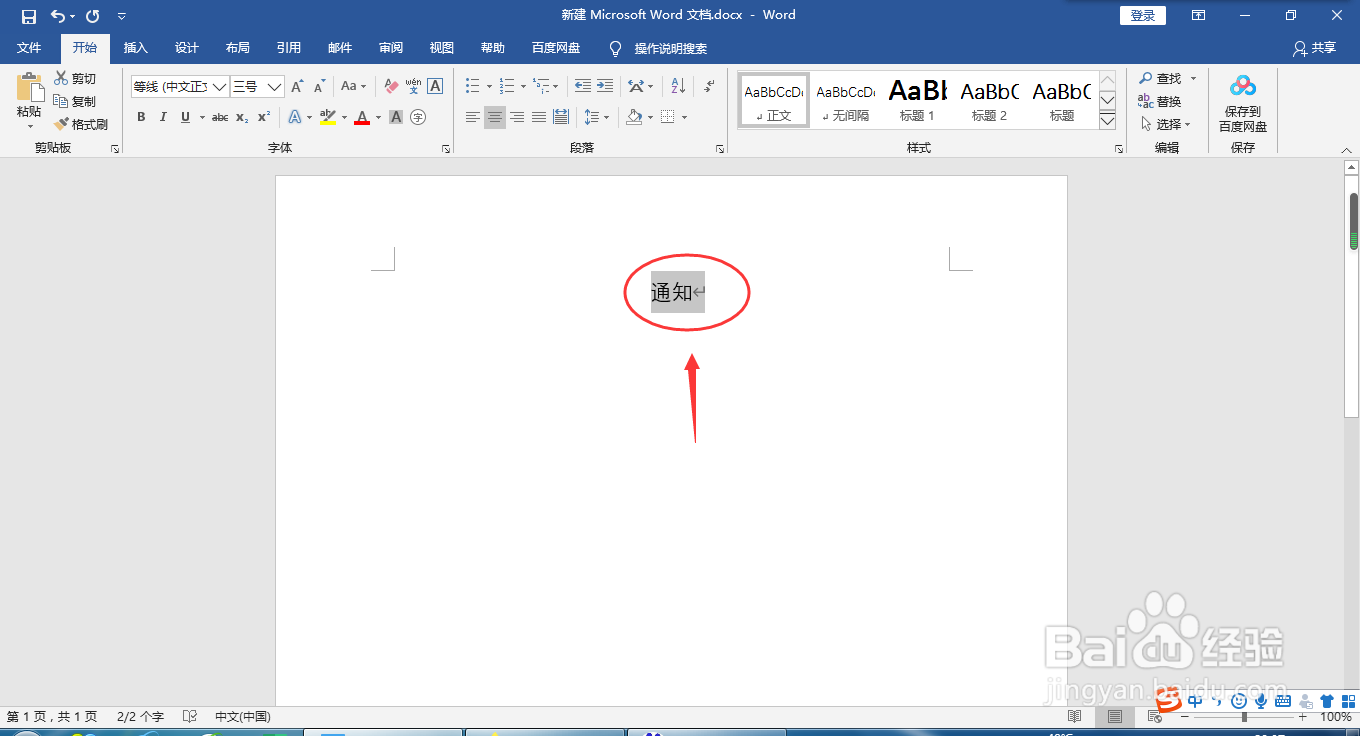The image size is (1360, 736).
Task: Apply text effects with glowing A icon
Action: point(295,117)
